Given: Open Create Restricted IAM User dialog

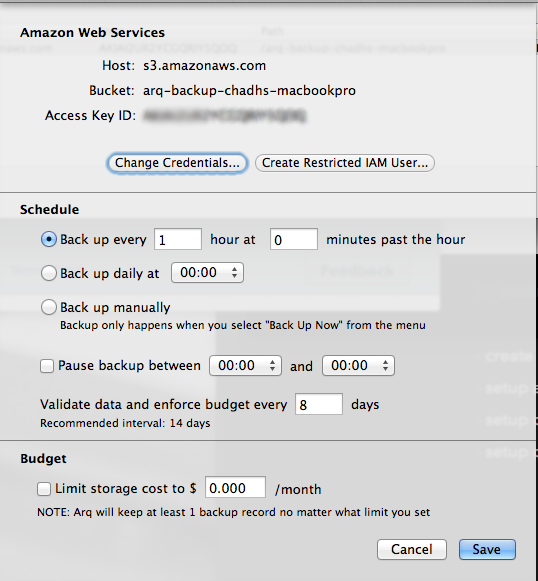Looking at the screenshot, I should pyautogui.click(x=345, y=163).
